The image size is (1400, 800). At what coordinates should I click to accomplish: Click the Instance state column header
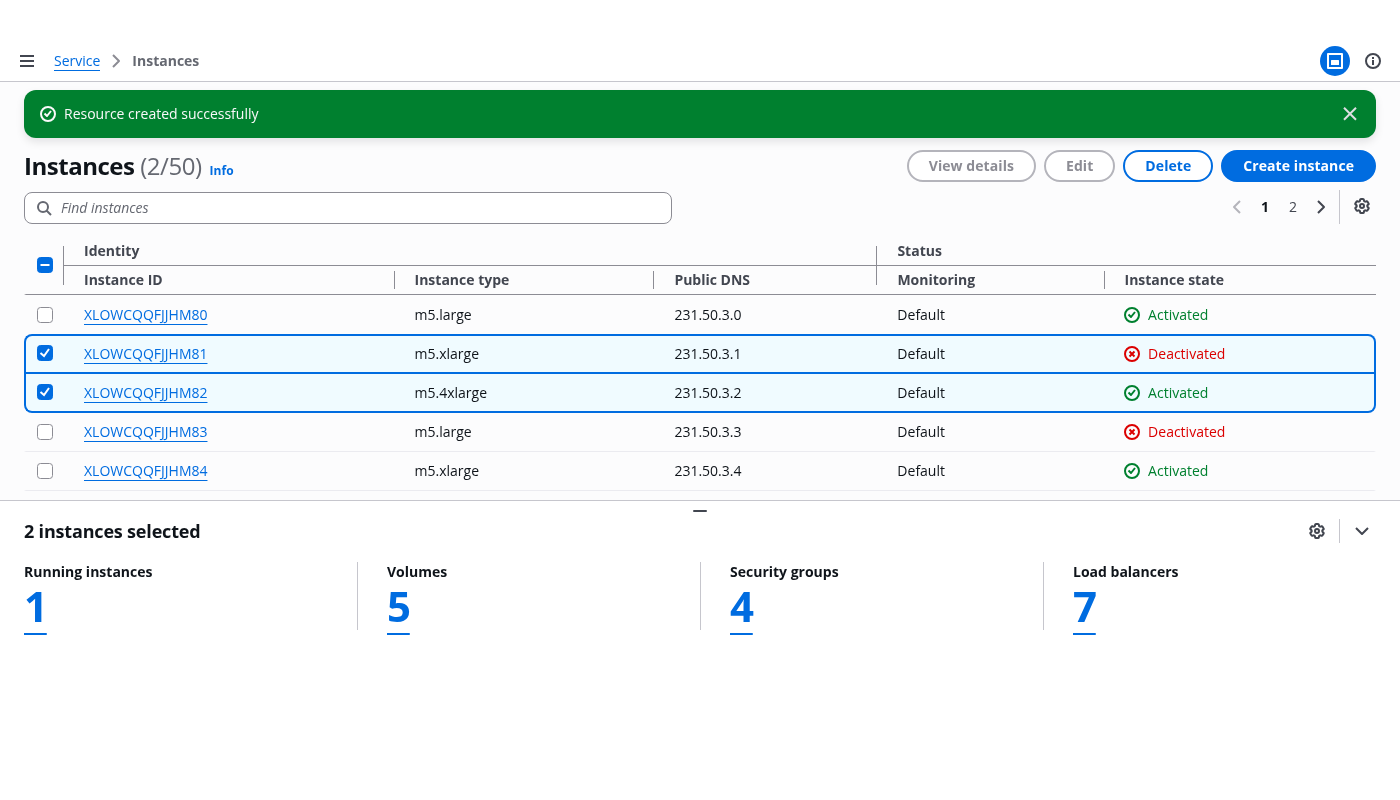coord(1174,280)
